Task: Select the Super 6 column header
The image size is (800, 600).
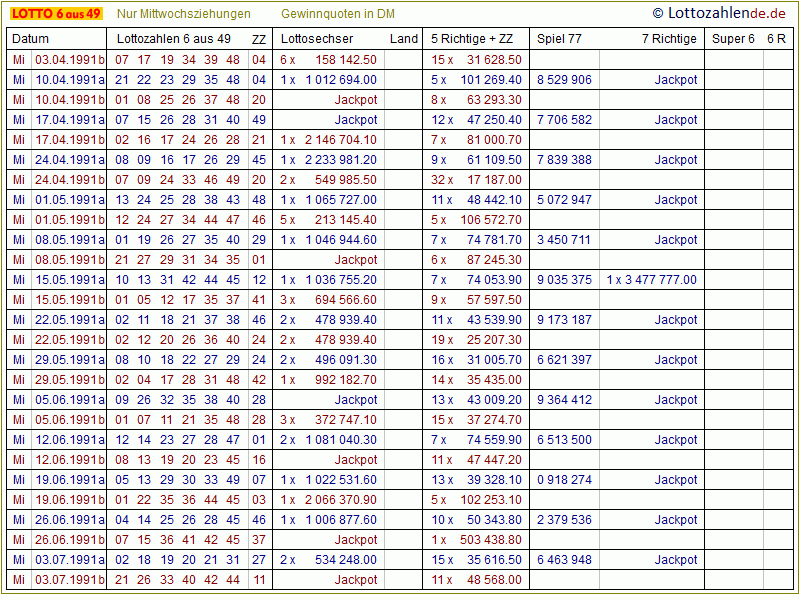Action: pyautogui.click(x=733, y=39)
